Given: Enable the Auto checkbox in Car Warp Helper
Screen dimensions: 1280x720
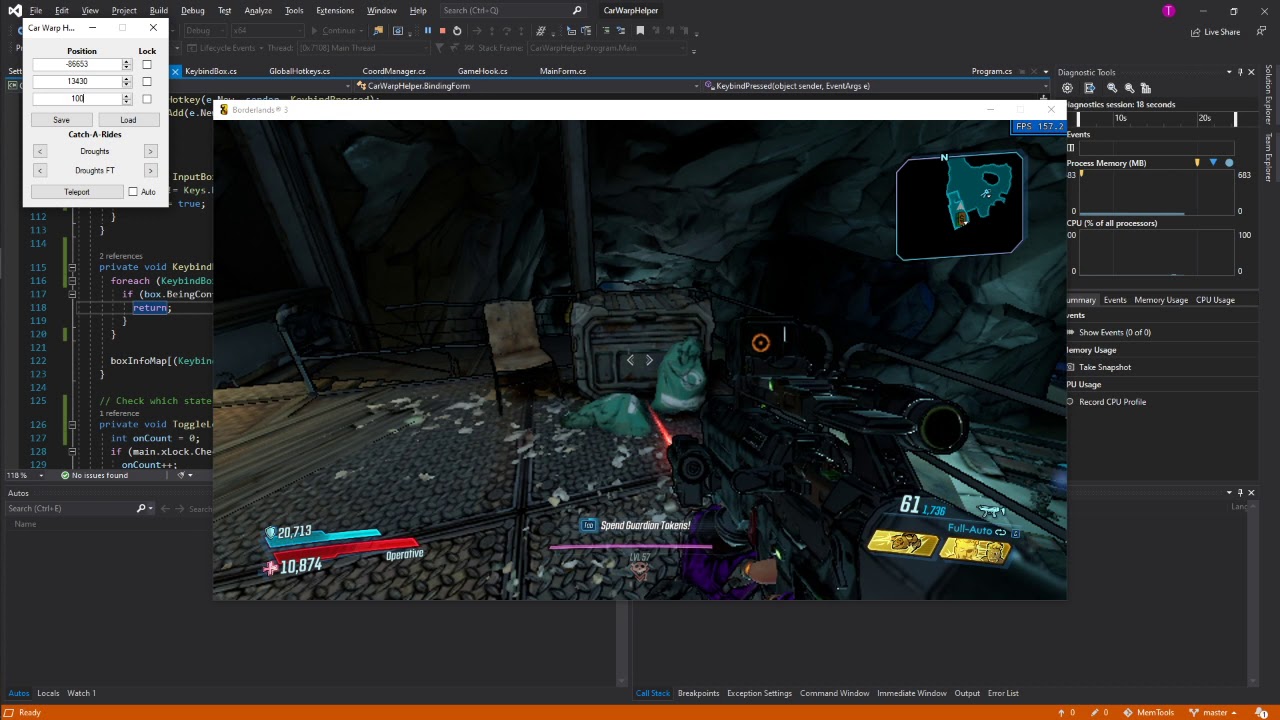Looking at the screenshot, I should pyautogui.click(x=133, y=192).
